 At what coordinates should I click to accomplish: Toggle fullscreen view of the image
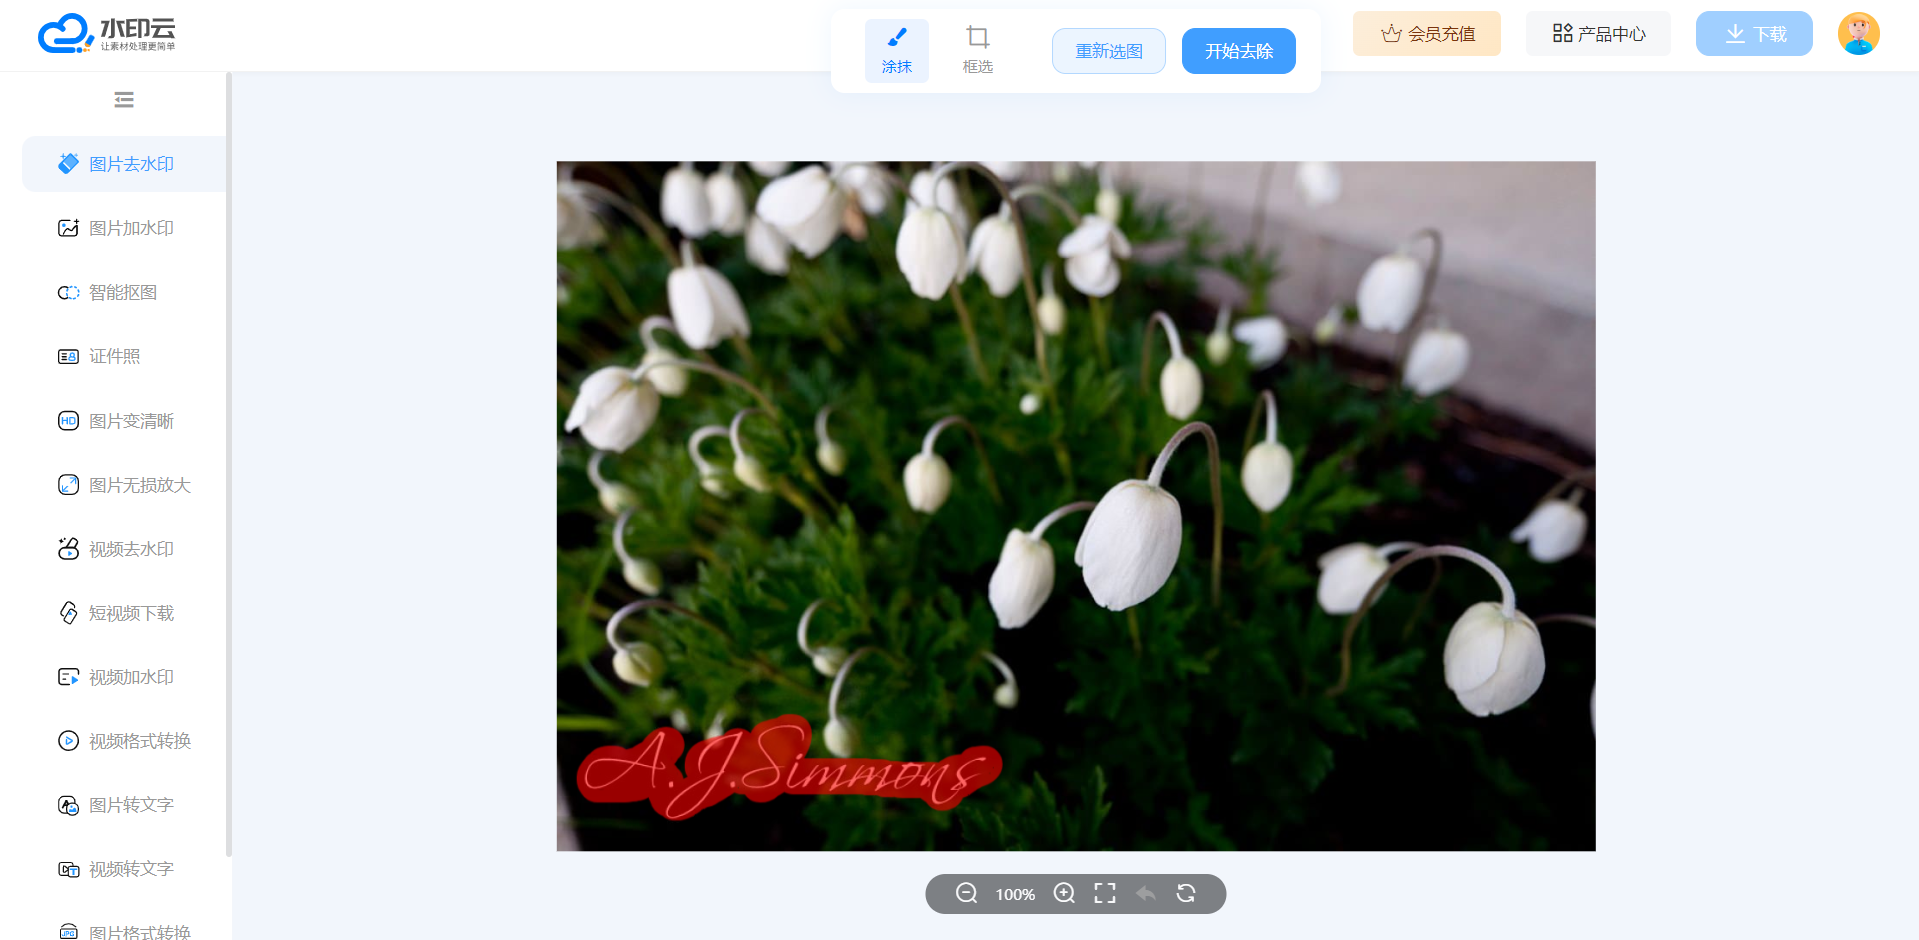(x=1104, y=893)
